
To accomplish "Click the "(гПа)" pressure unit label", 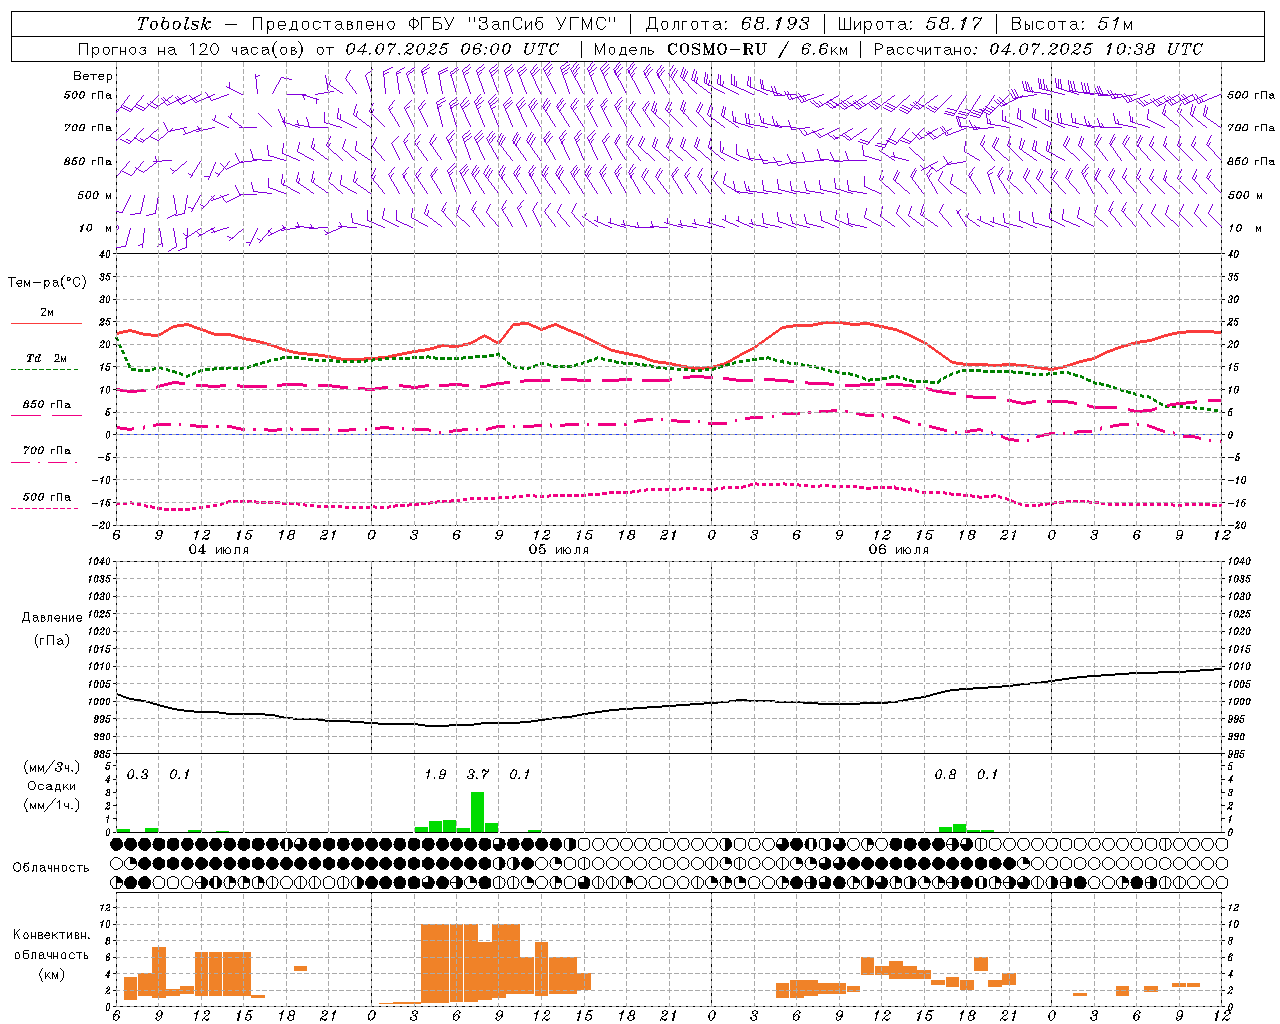I will 52,640.
